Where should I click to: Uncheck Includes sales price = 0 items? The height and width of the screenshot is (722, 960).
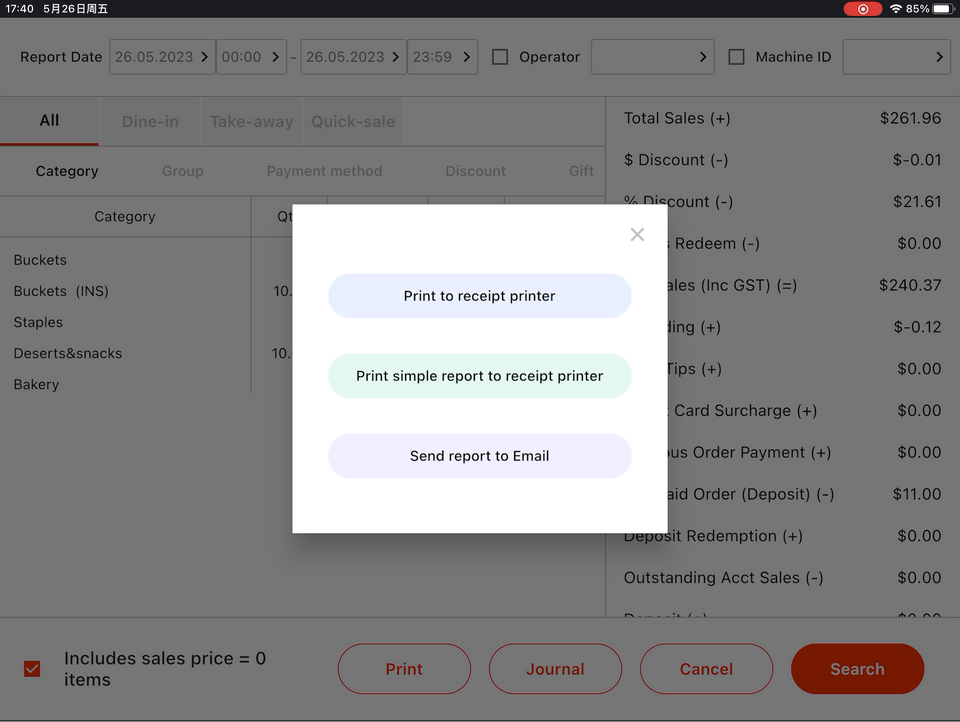(x=32, y=669)
